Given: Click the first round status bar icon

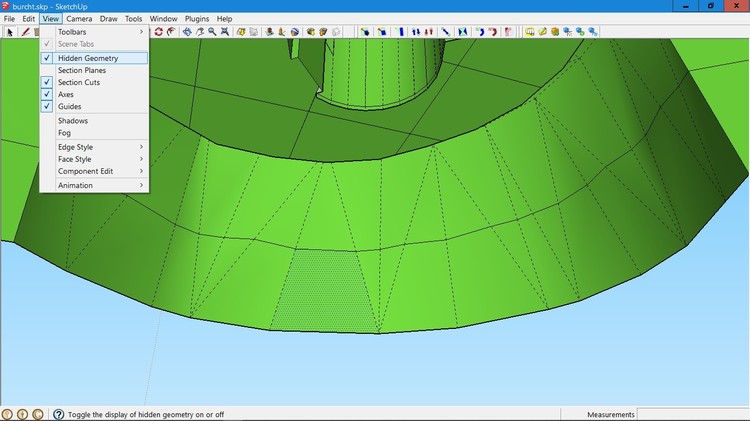Looking at the screenshot, I should click(x=8, y=414).
